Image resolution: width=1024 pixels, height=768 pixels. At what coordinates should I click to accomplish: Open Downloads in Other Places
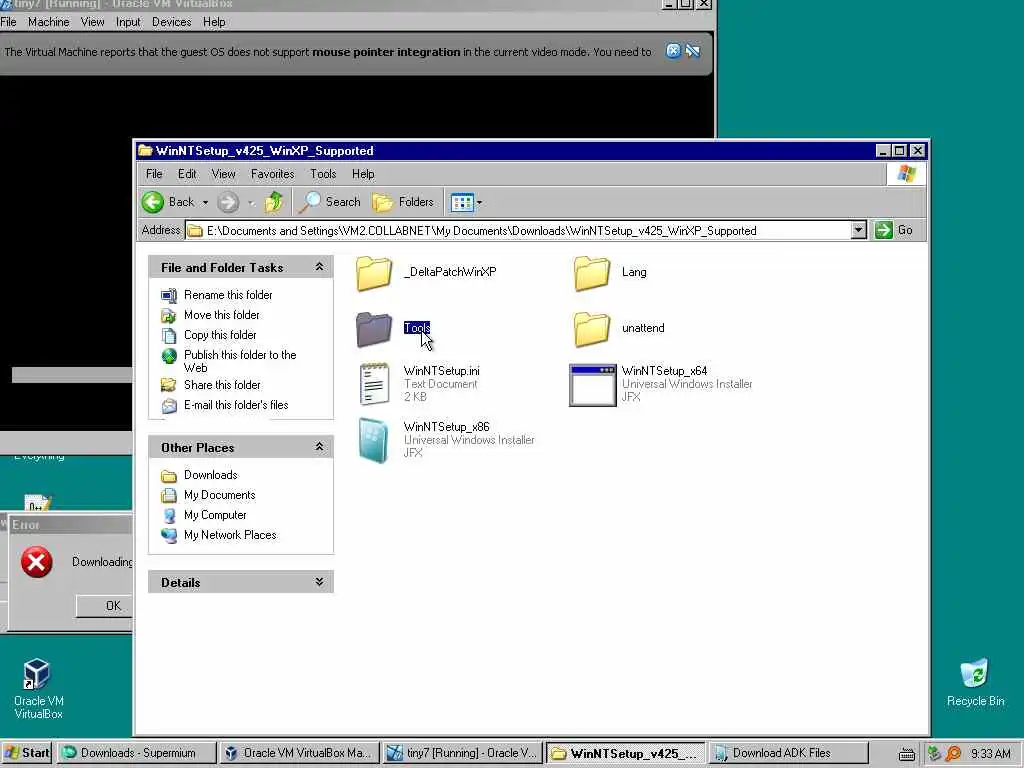point(210,475)
